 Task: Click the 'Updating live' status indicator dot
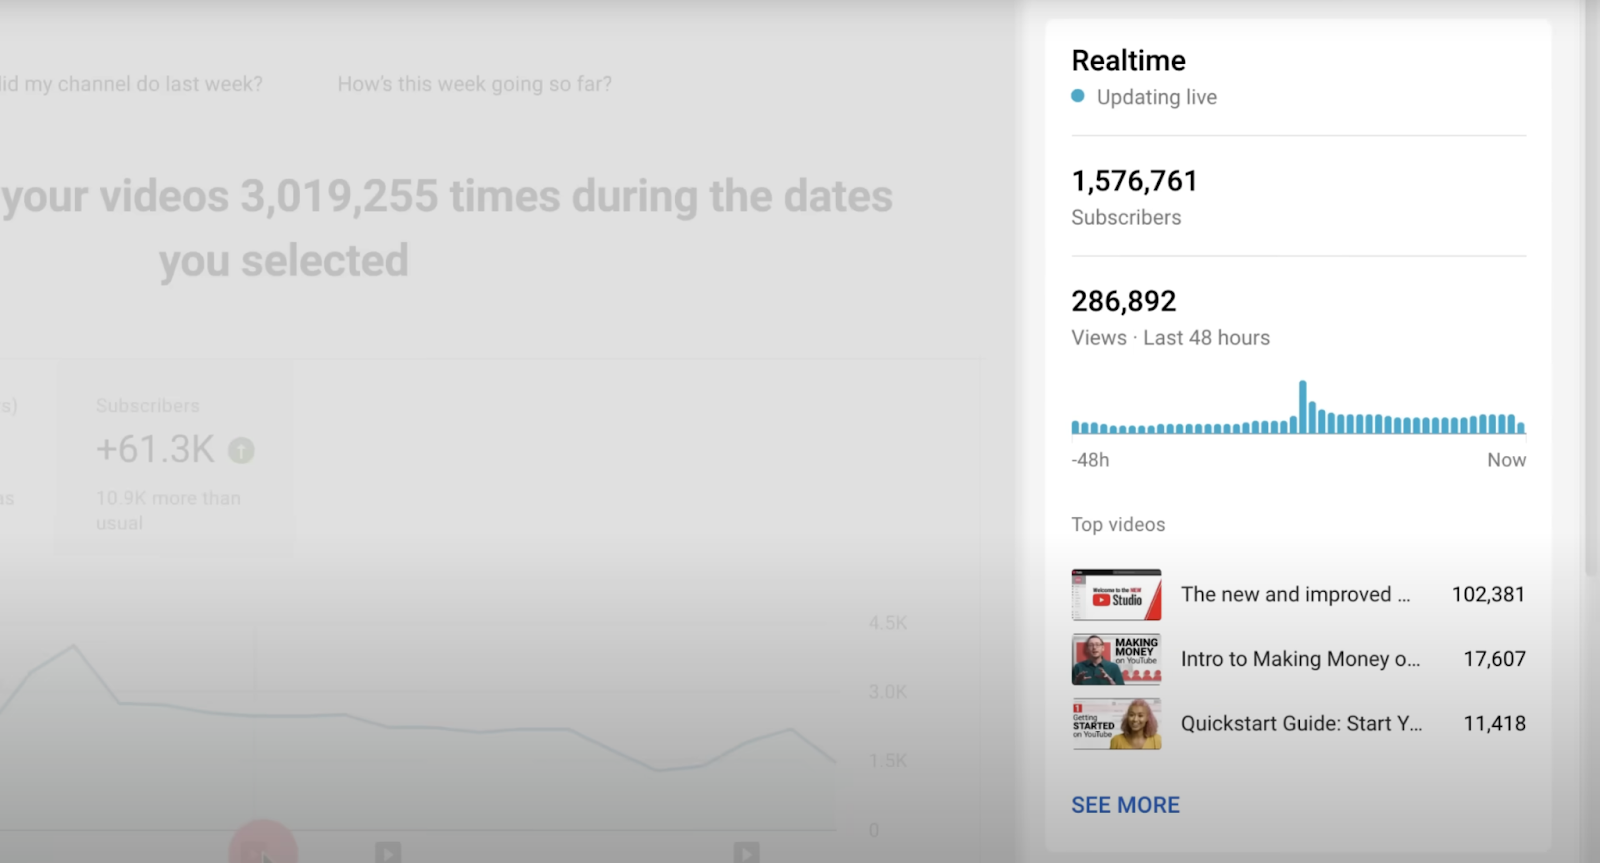point(1078,96)
